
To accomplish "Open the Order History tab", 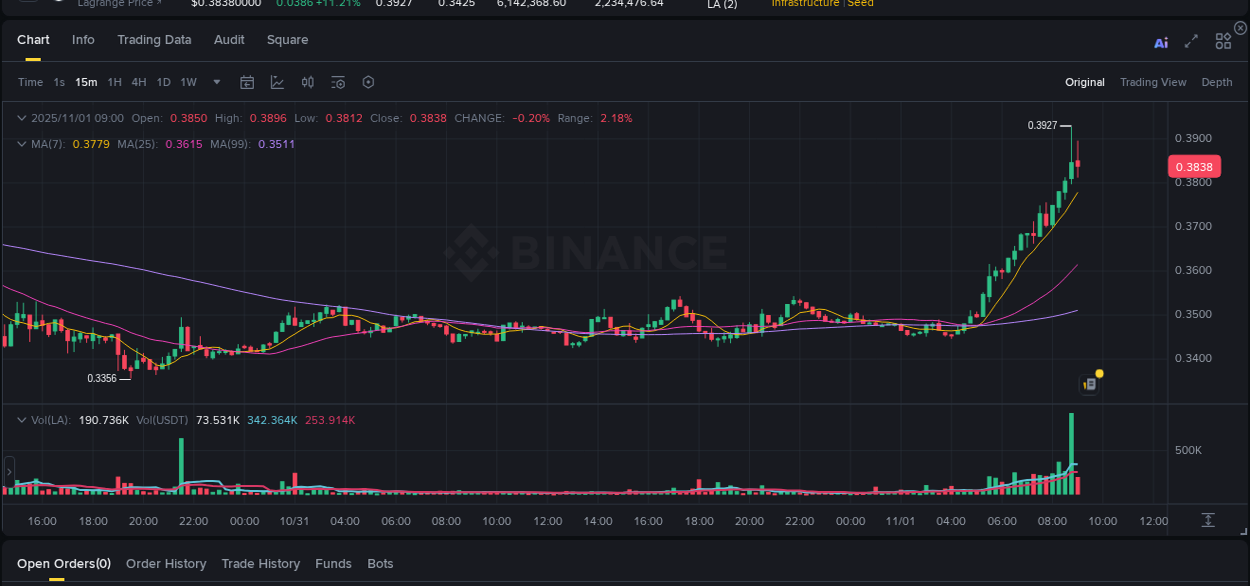I will (166, 563).
